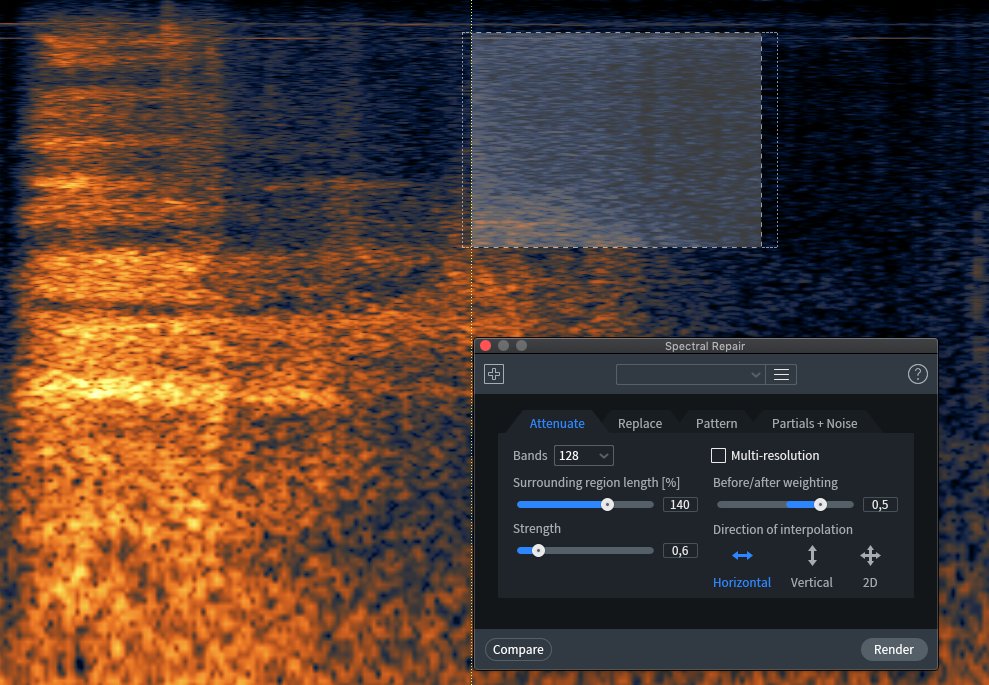Switch to the Pattern tab

(x=716, y=423)
